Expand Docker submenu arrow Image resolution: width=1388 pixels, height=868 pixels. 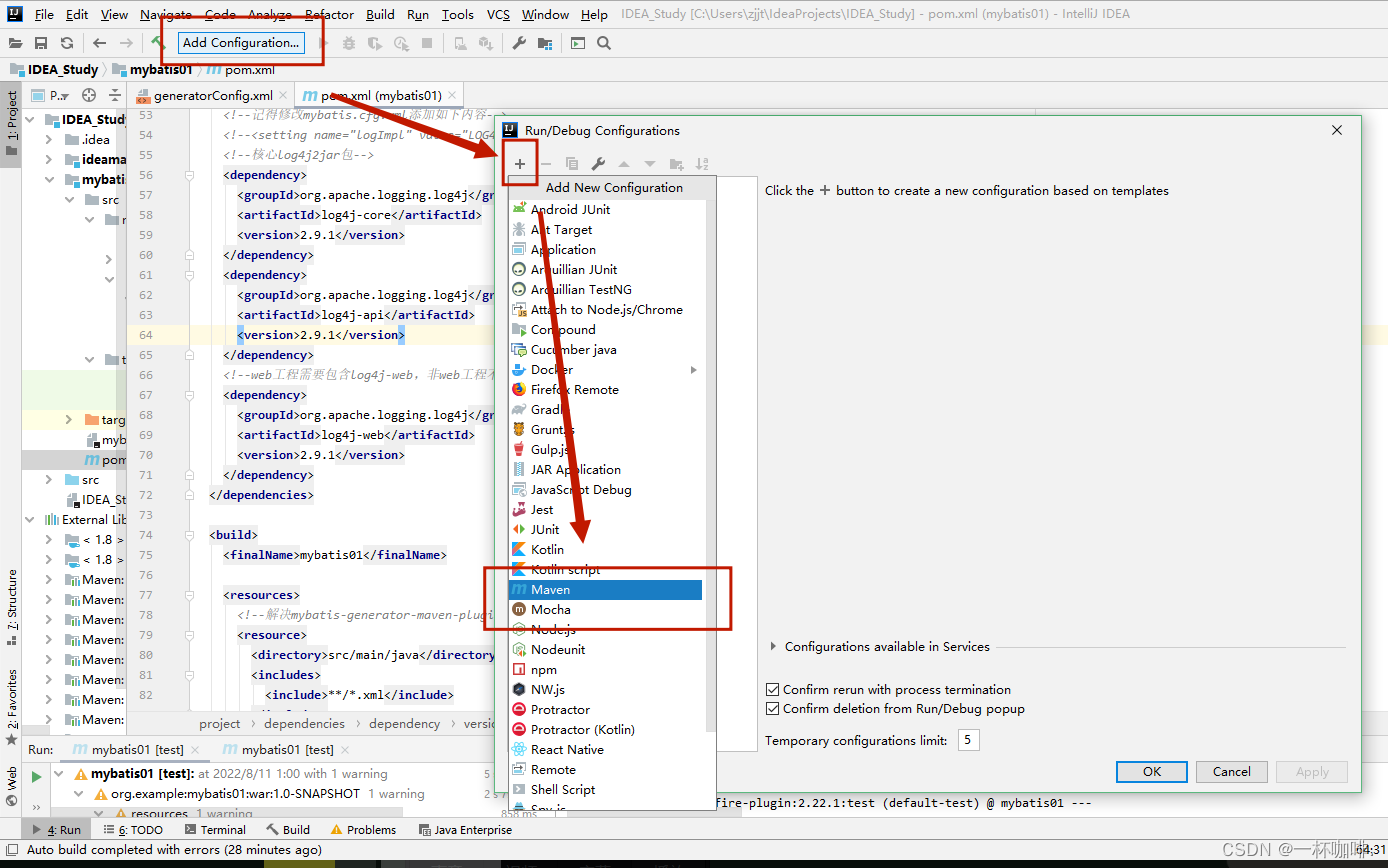[x=693, y=370]
